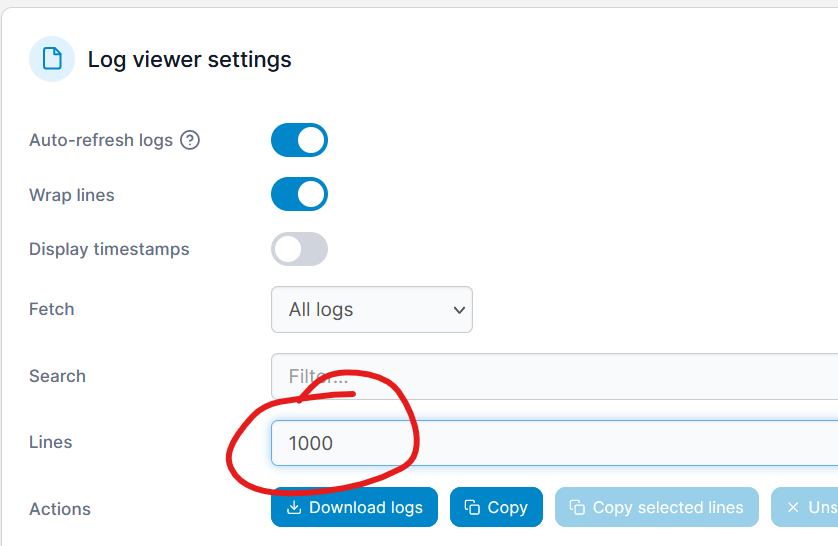Turn off the Wrap lines switch
Image resolution: width=838 pixels, height=546 pixels.
pos(299,194)
